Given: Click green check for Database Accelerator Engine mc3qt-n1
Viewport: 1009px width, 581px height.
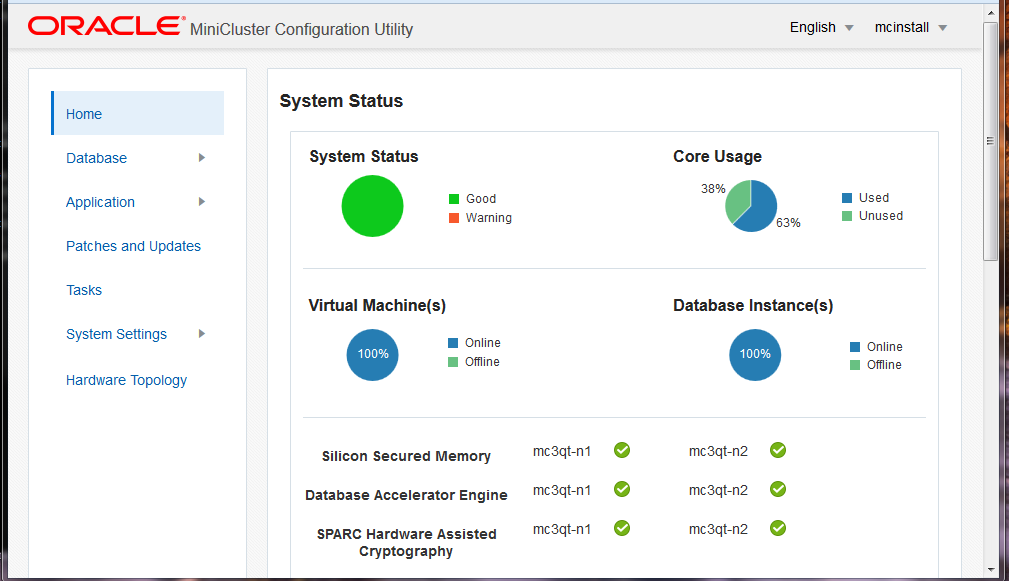Looking at the screenshot, I should [622, 489].
